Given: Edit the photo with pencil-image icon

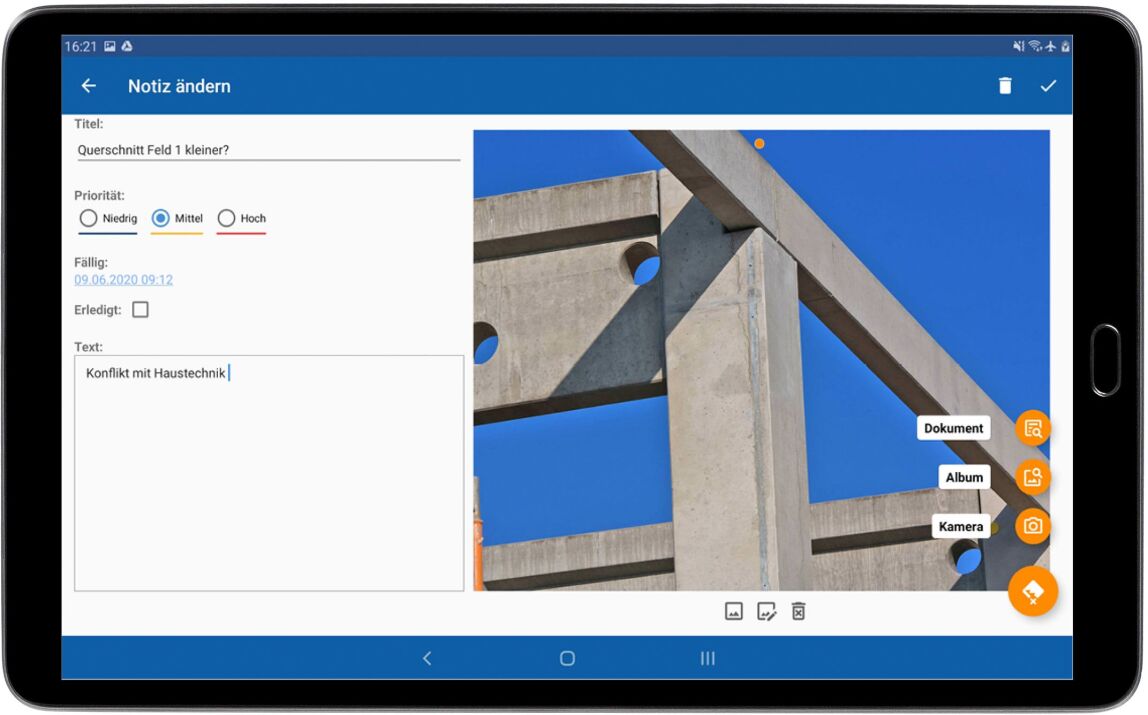Looking at the screenshot, I should [767, 611].
